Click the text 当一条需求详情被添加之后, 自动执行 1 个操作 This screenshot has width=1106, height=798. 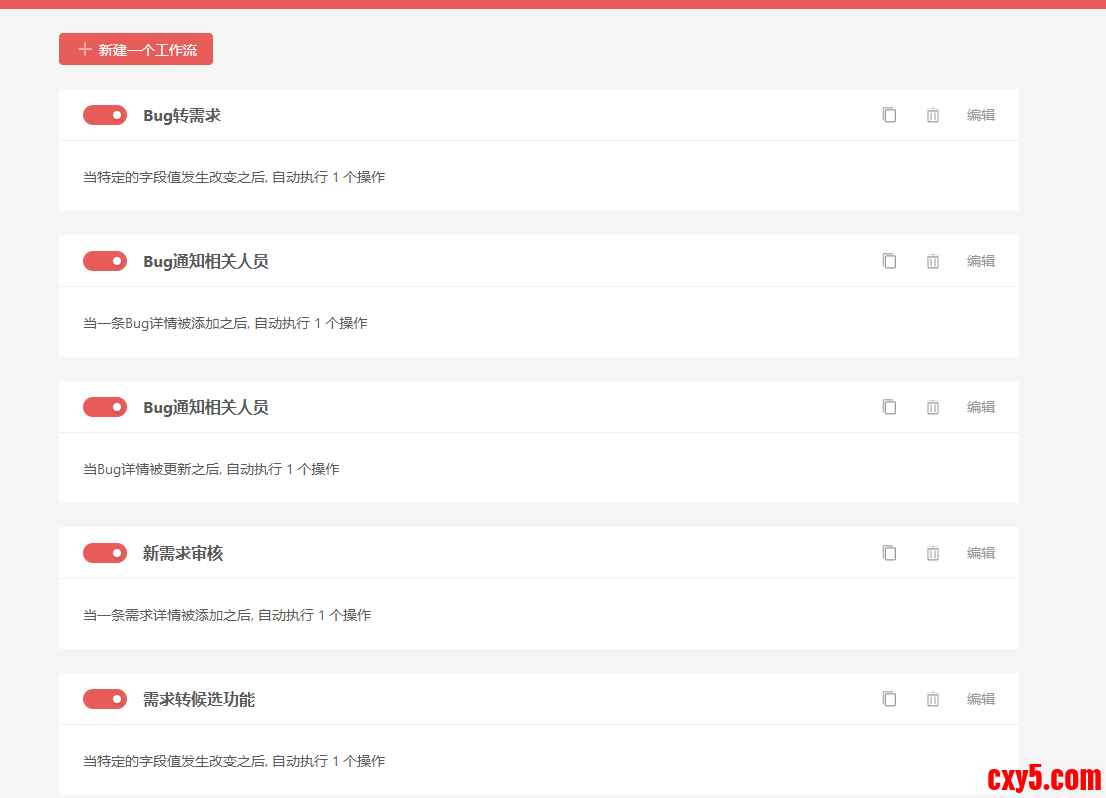[x=227, y=615]
